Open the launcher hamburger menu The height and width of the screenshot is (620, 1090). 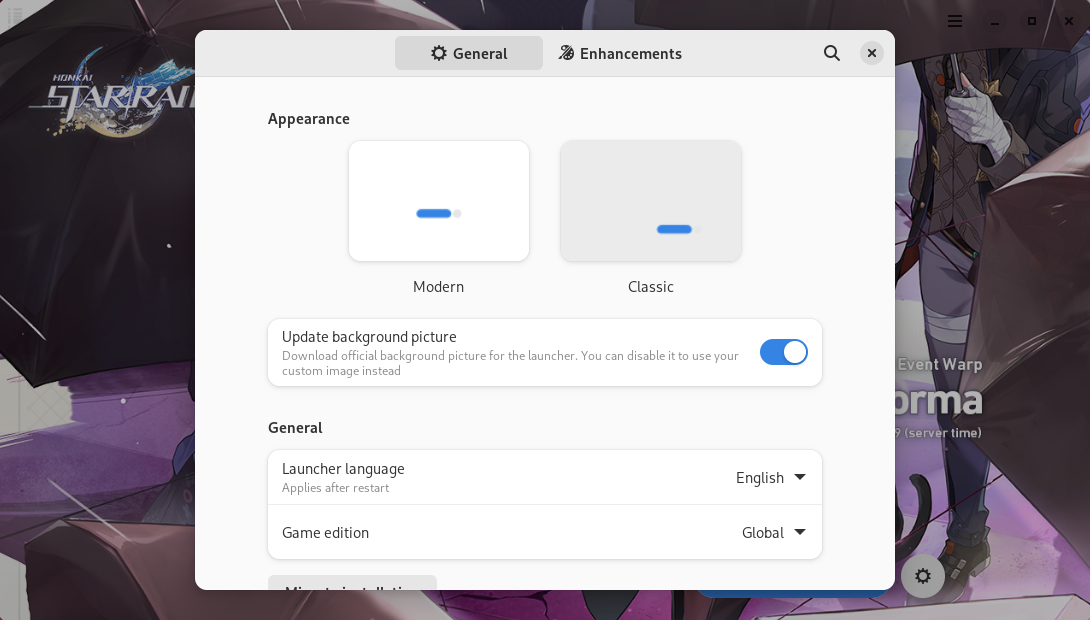pos(955,22)
